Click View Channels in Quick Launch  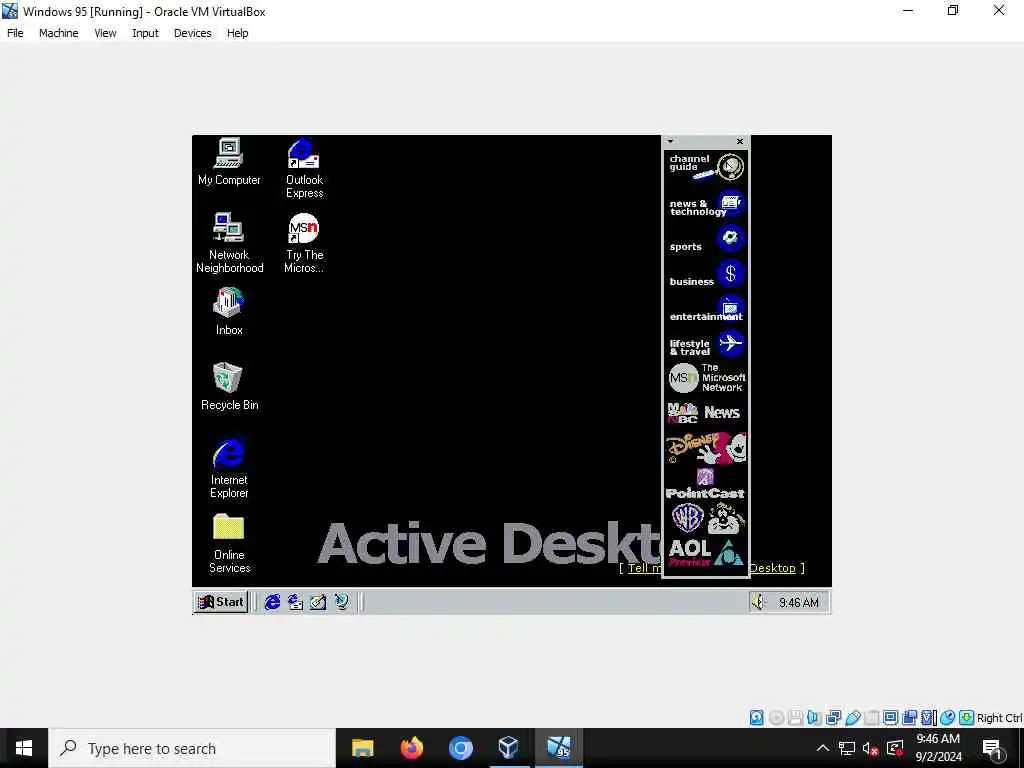pos(341,601)
